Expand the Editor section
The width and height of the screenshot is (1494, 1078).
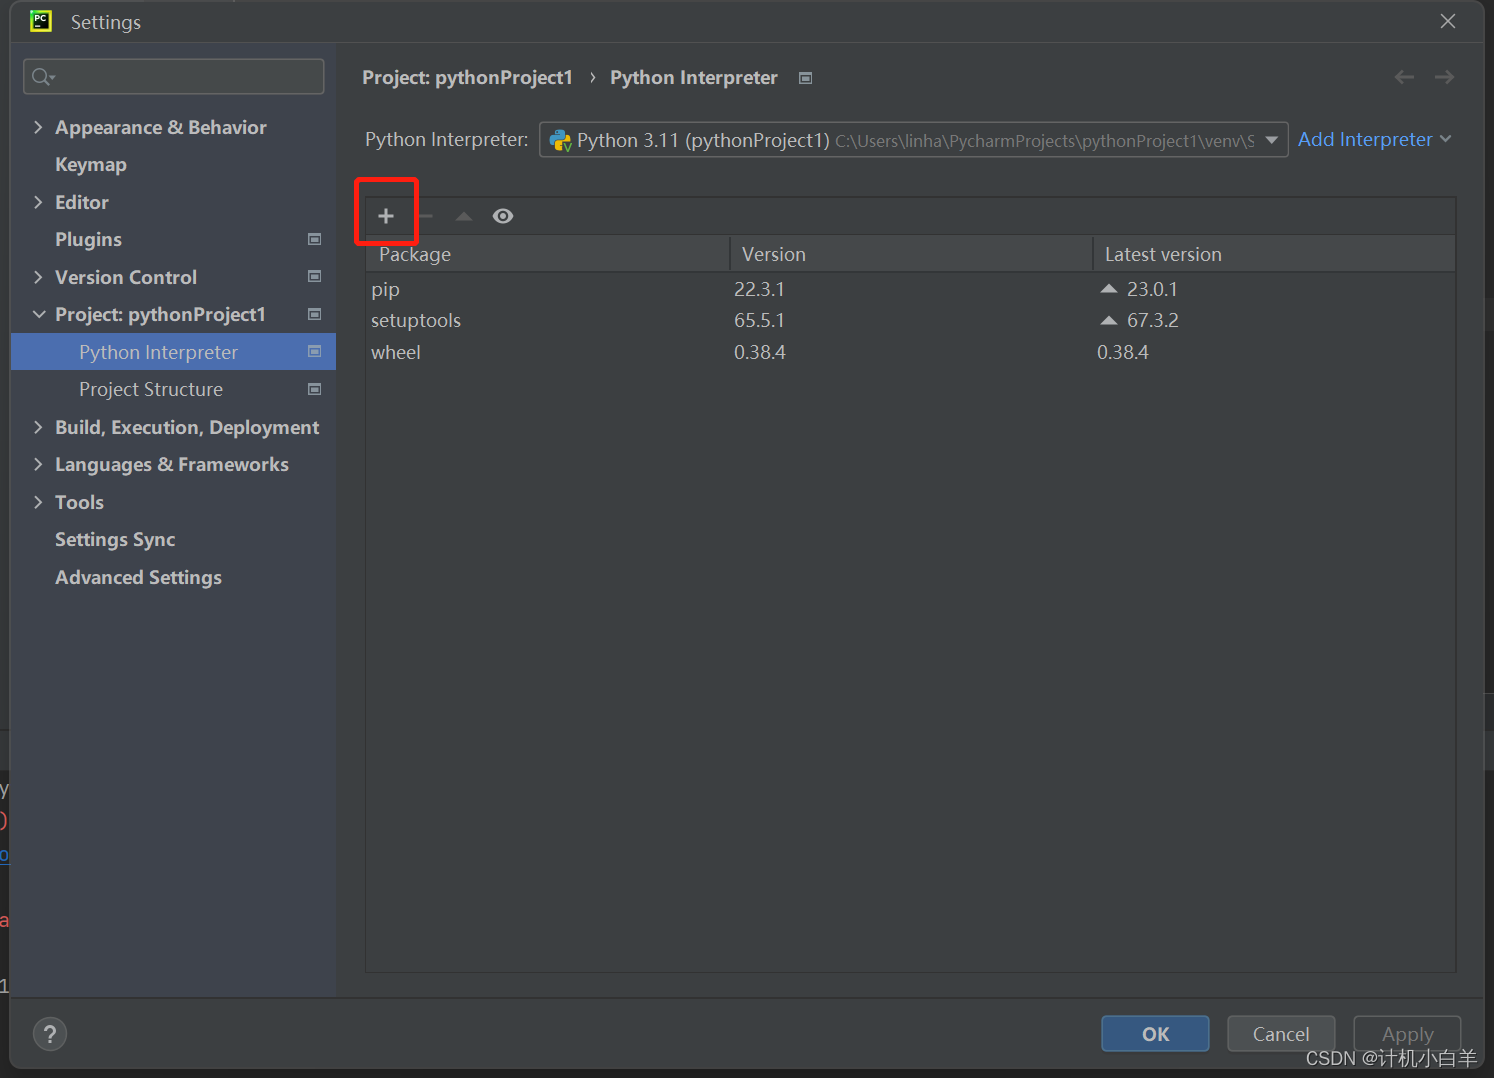(x=38, y=202)
